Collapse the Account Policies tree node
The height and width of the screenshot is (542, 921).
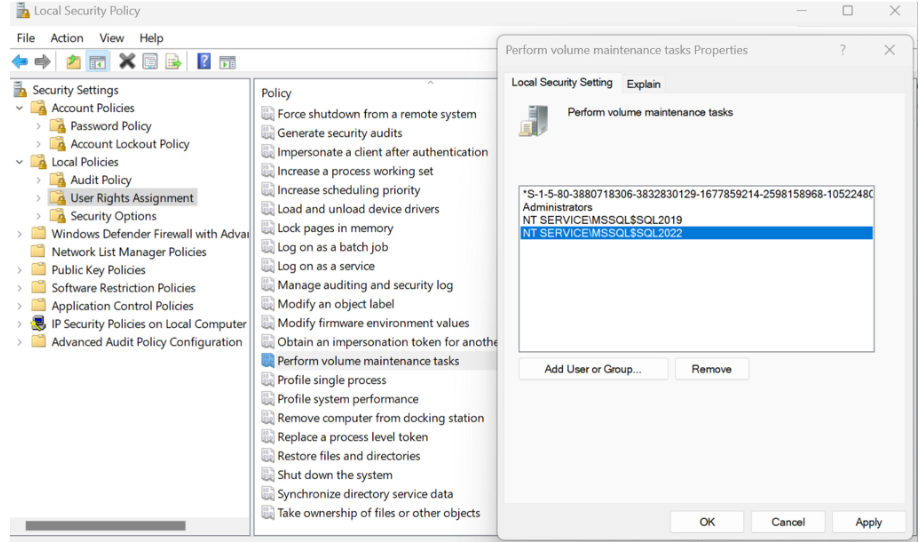click(x=19, y=108)
